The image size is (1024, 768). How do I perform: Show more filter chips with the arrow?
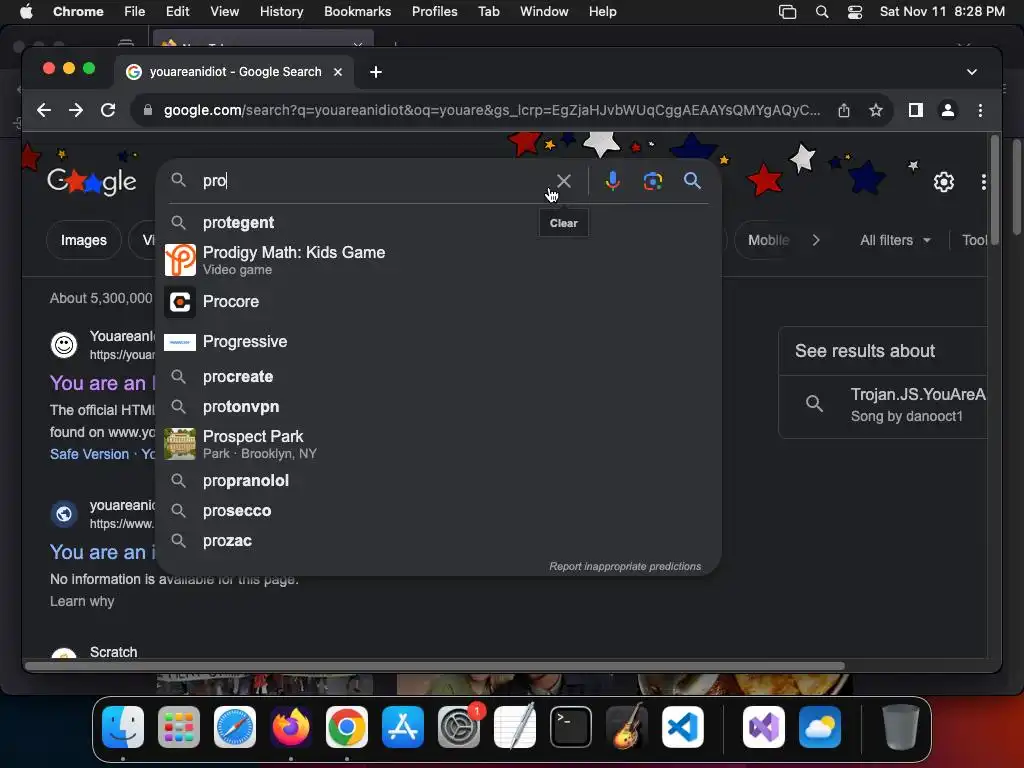point(816,240)
